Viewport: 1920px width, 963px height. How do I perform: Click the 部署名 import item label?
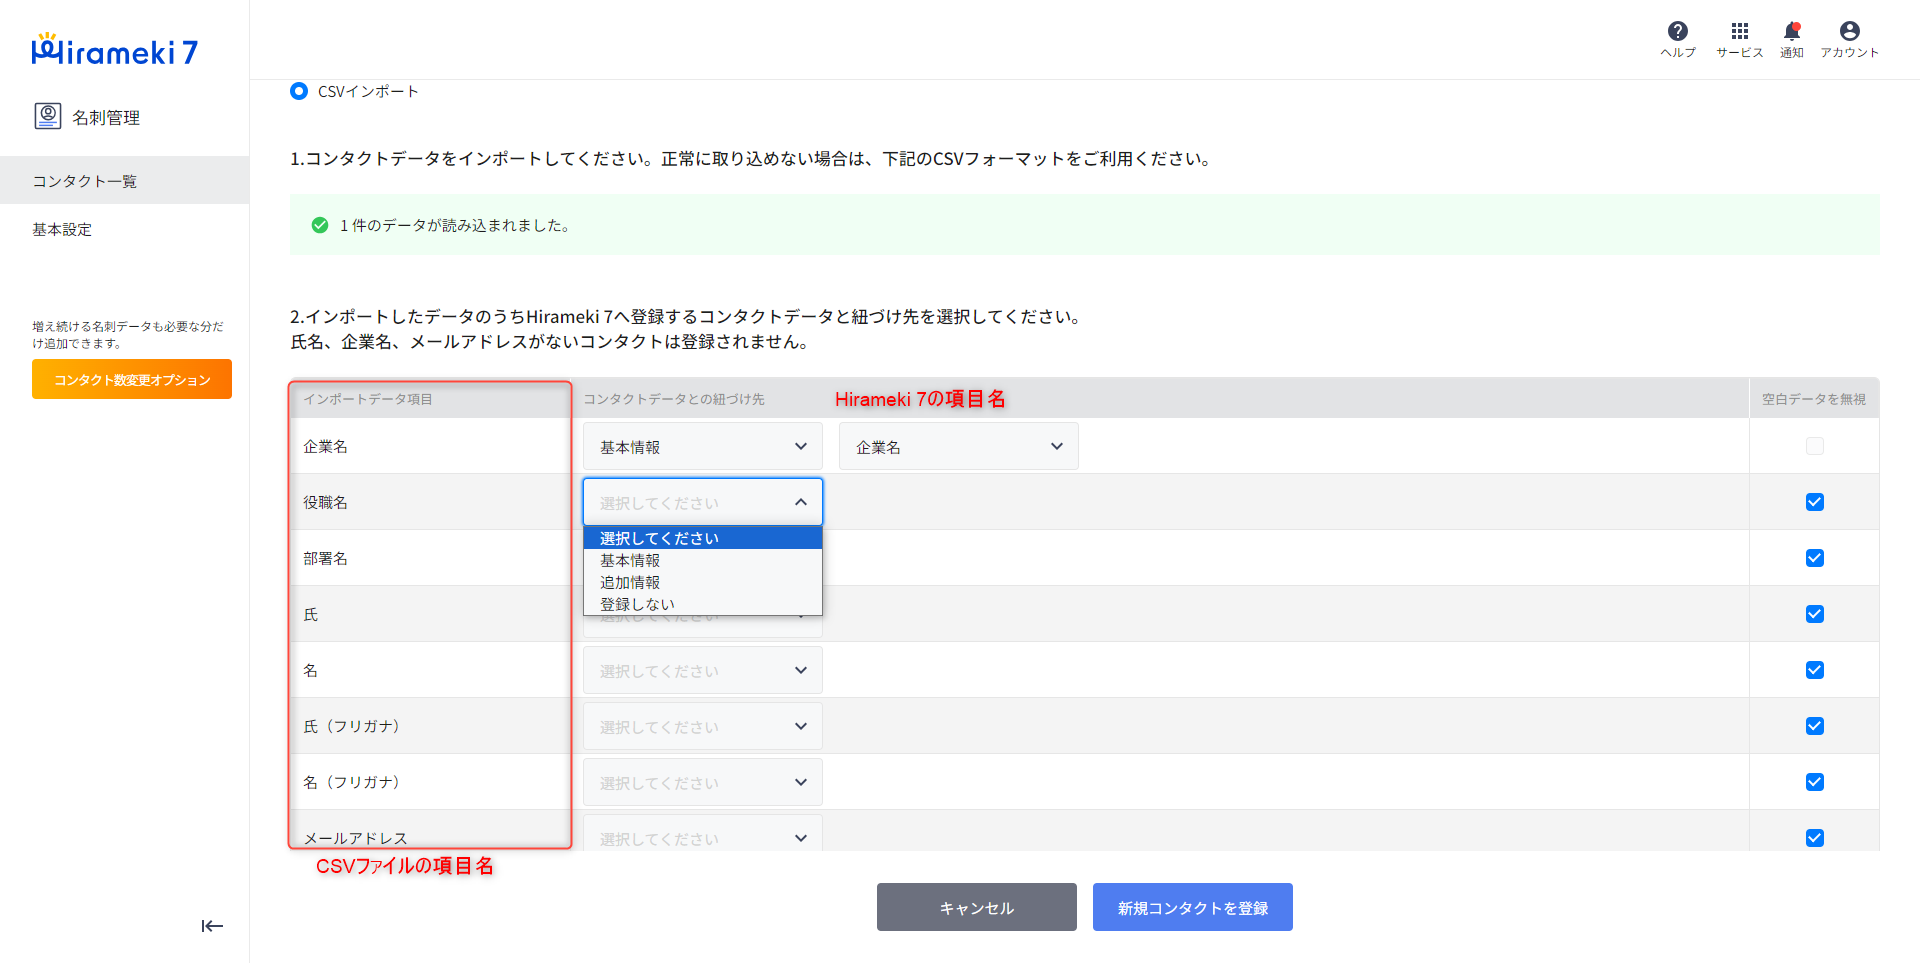[326, 558]
